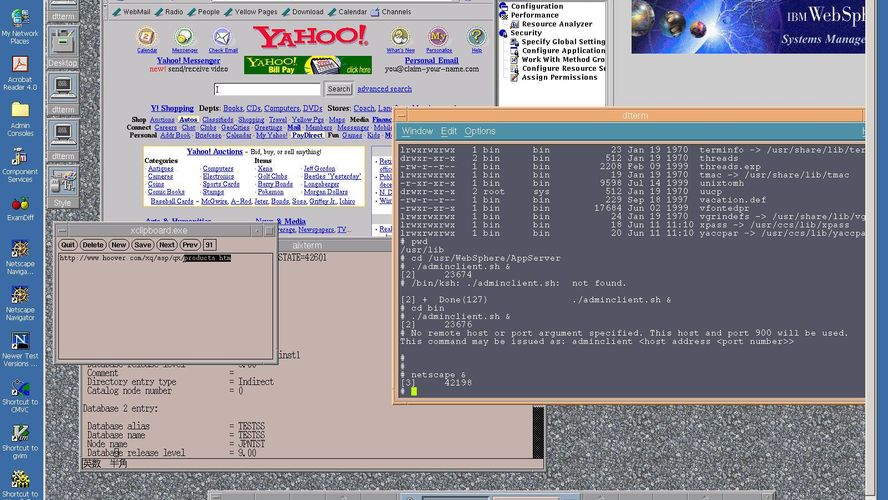
Task: Select Work With Method Groups item
Action: pos(563,59)
